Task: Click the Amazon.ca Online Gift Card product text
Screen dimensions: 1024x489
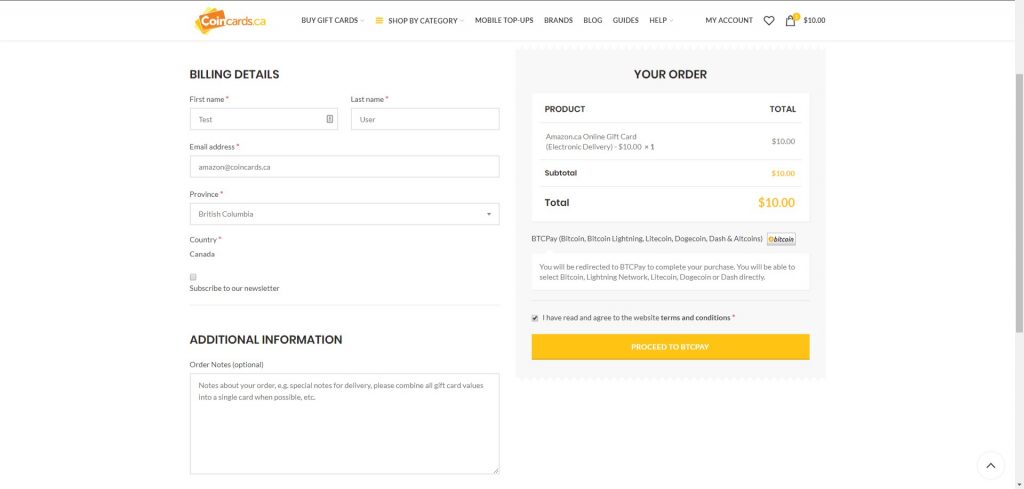Action: click(600, 142)
